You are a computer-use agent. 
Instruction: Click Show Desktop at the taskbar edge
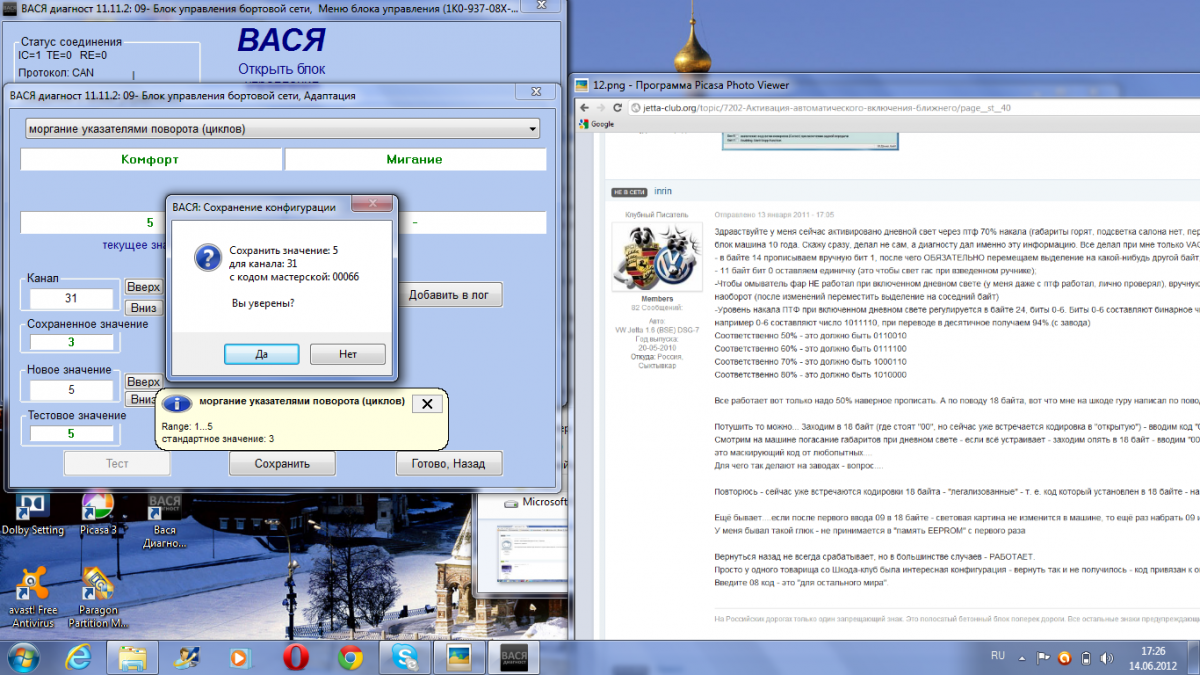pos(1193,657)
